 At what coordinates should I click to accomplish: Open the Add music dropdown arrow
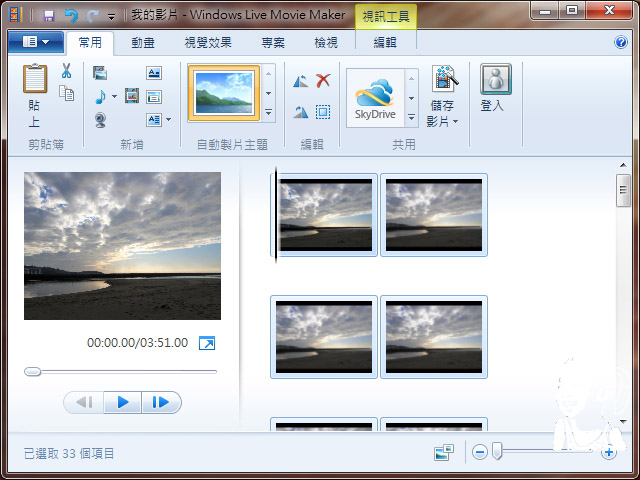point(115,97)
